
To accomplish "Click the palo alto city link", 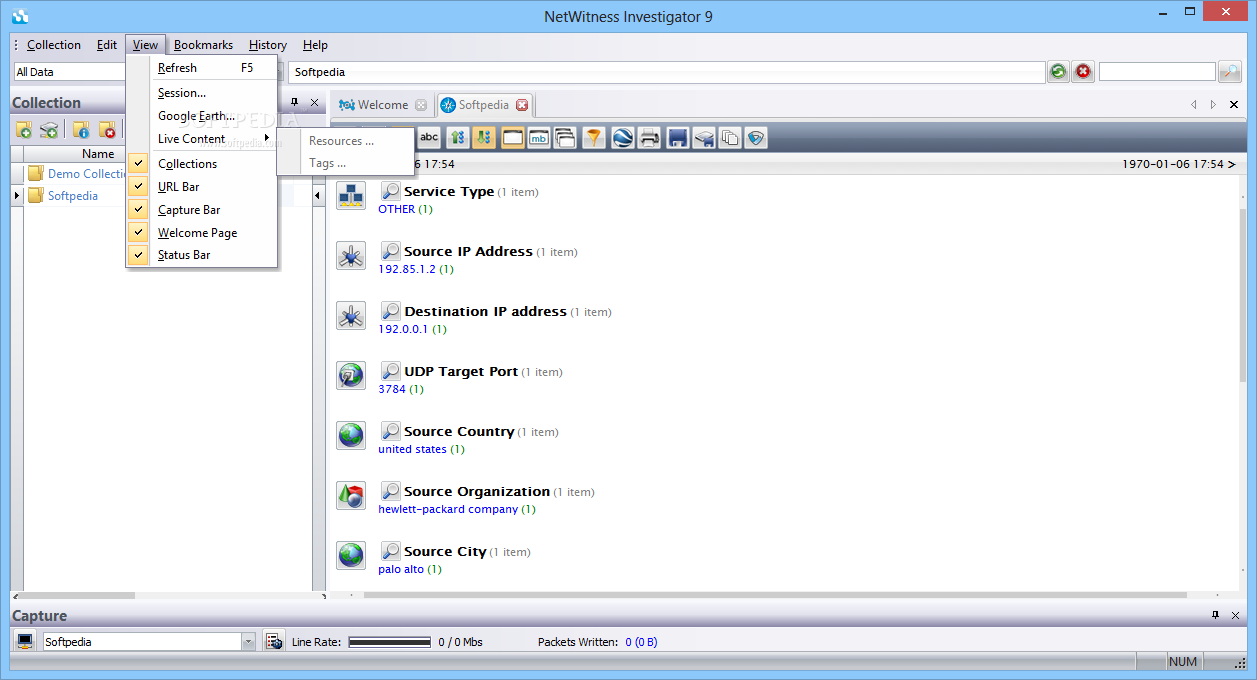I will point(401,569).
